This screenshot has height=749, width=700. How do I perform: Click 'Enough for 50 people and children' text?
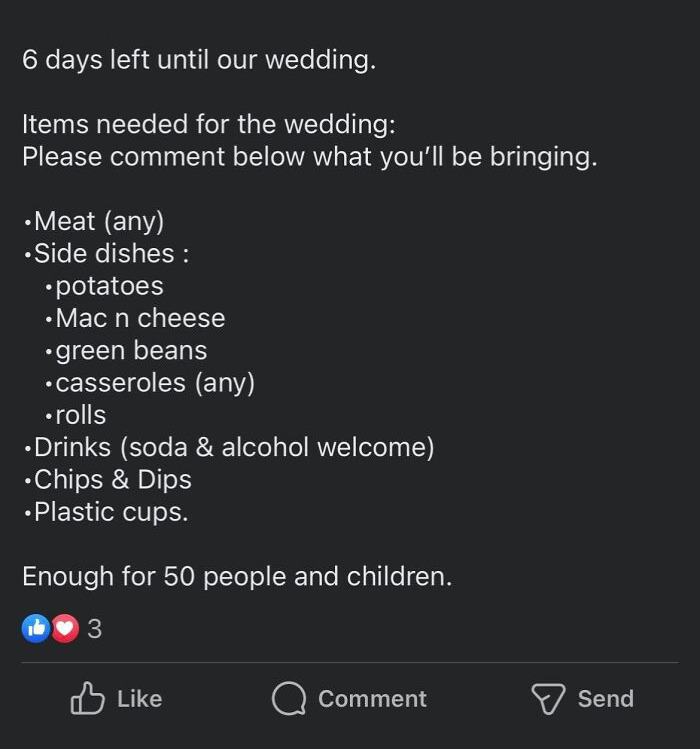pos(237,577)
